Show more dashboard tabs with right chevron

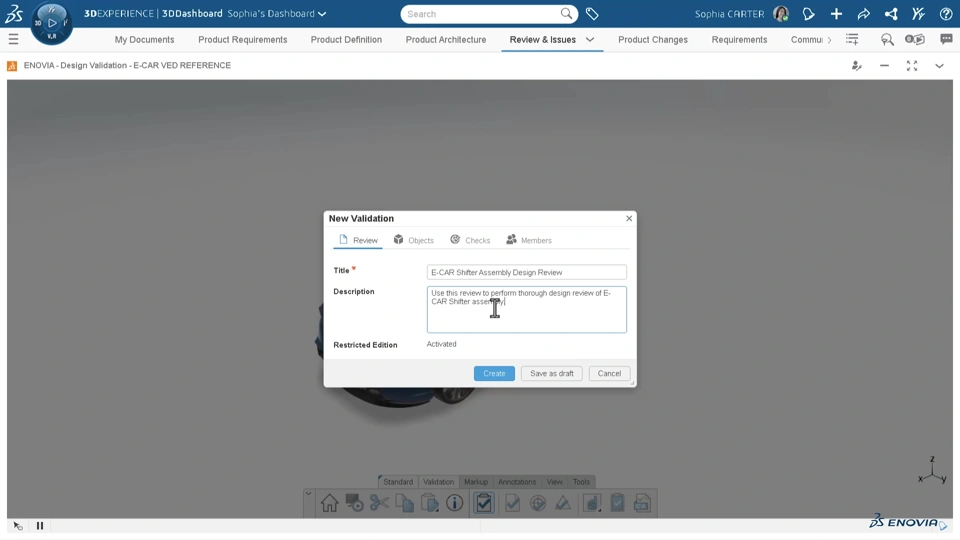point(830,40)
